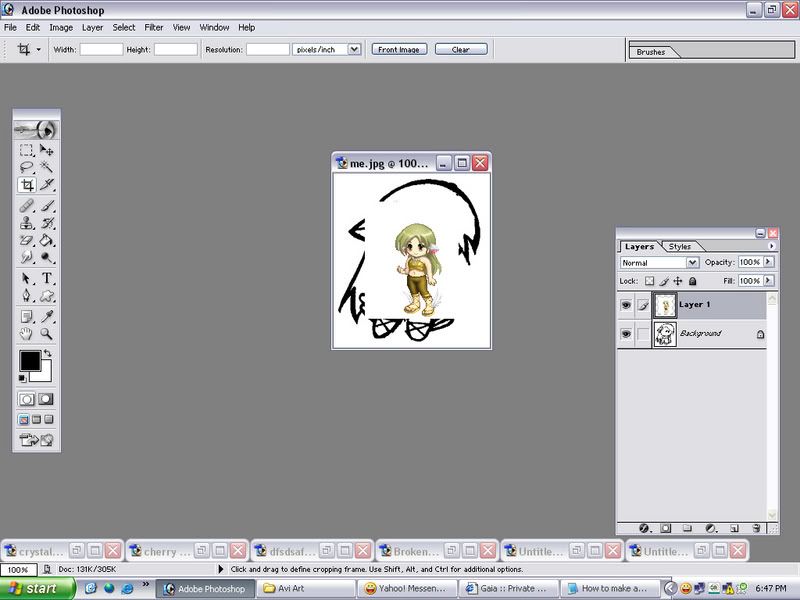Open the Image menu

pos(61,28)
